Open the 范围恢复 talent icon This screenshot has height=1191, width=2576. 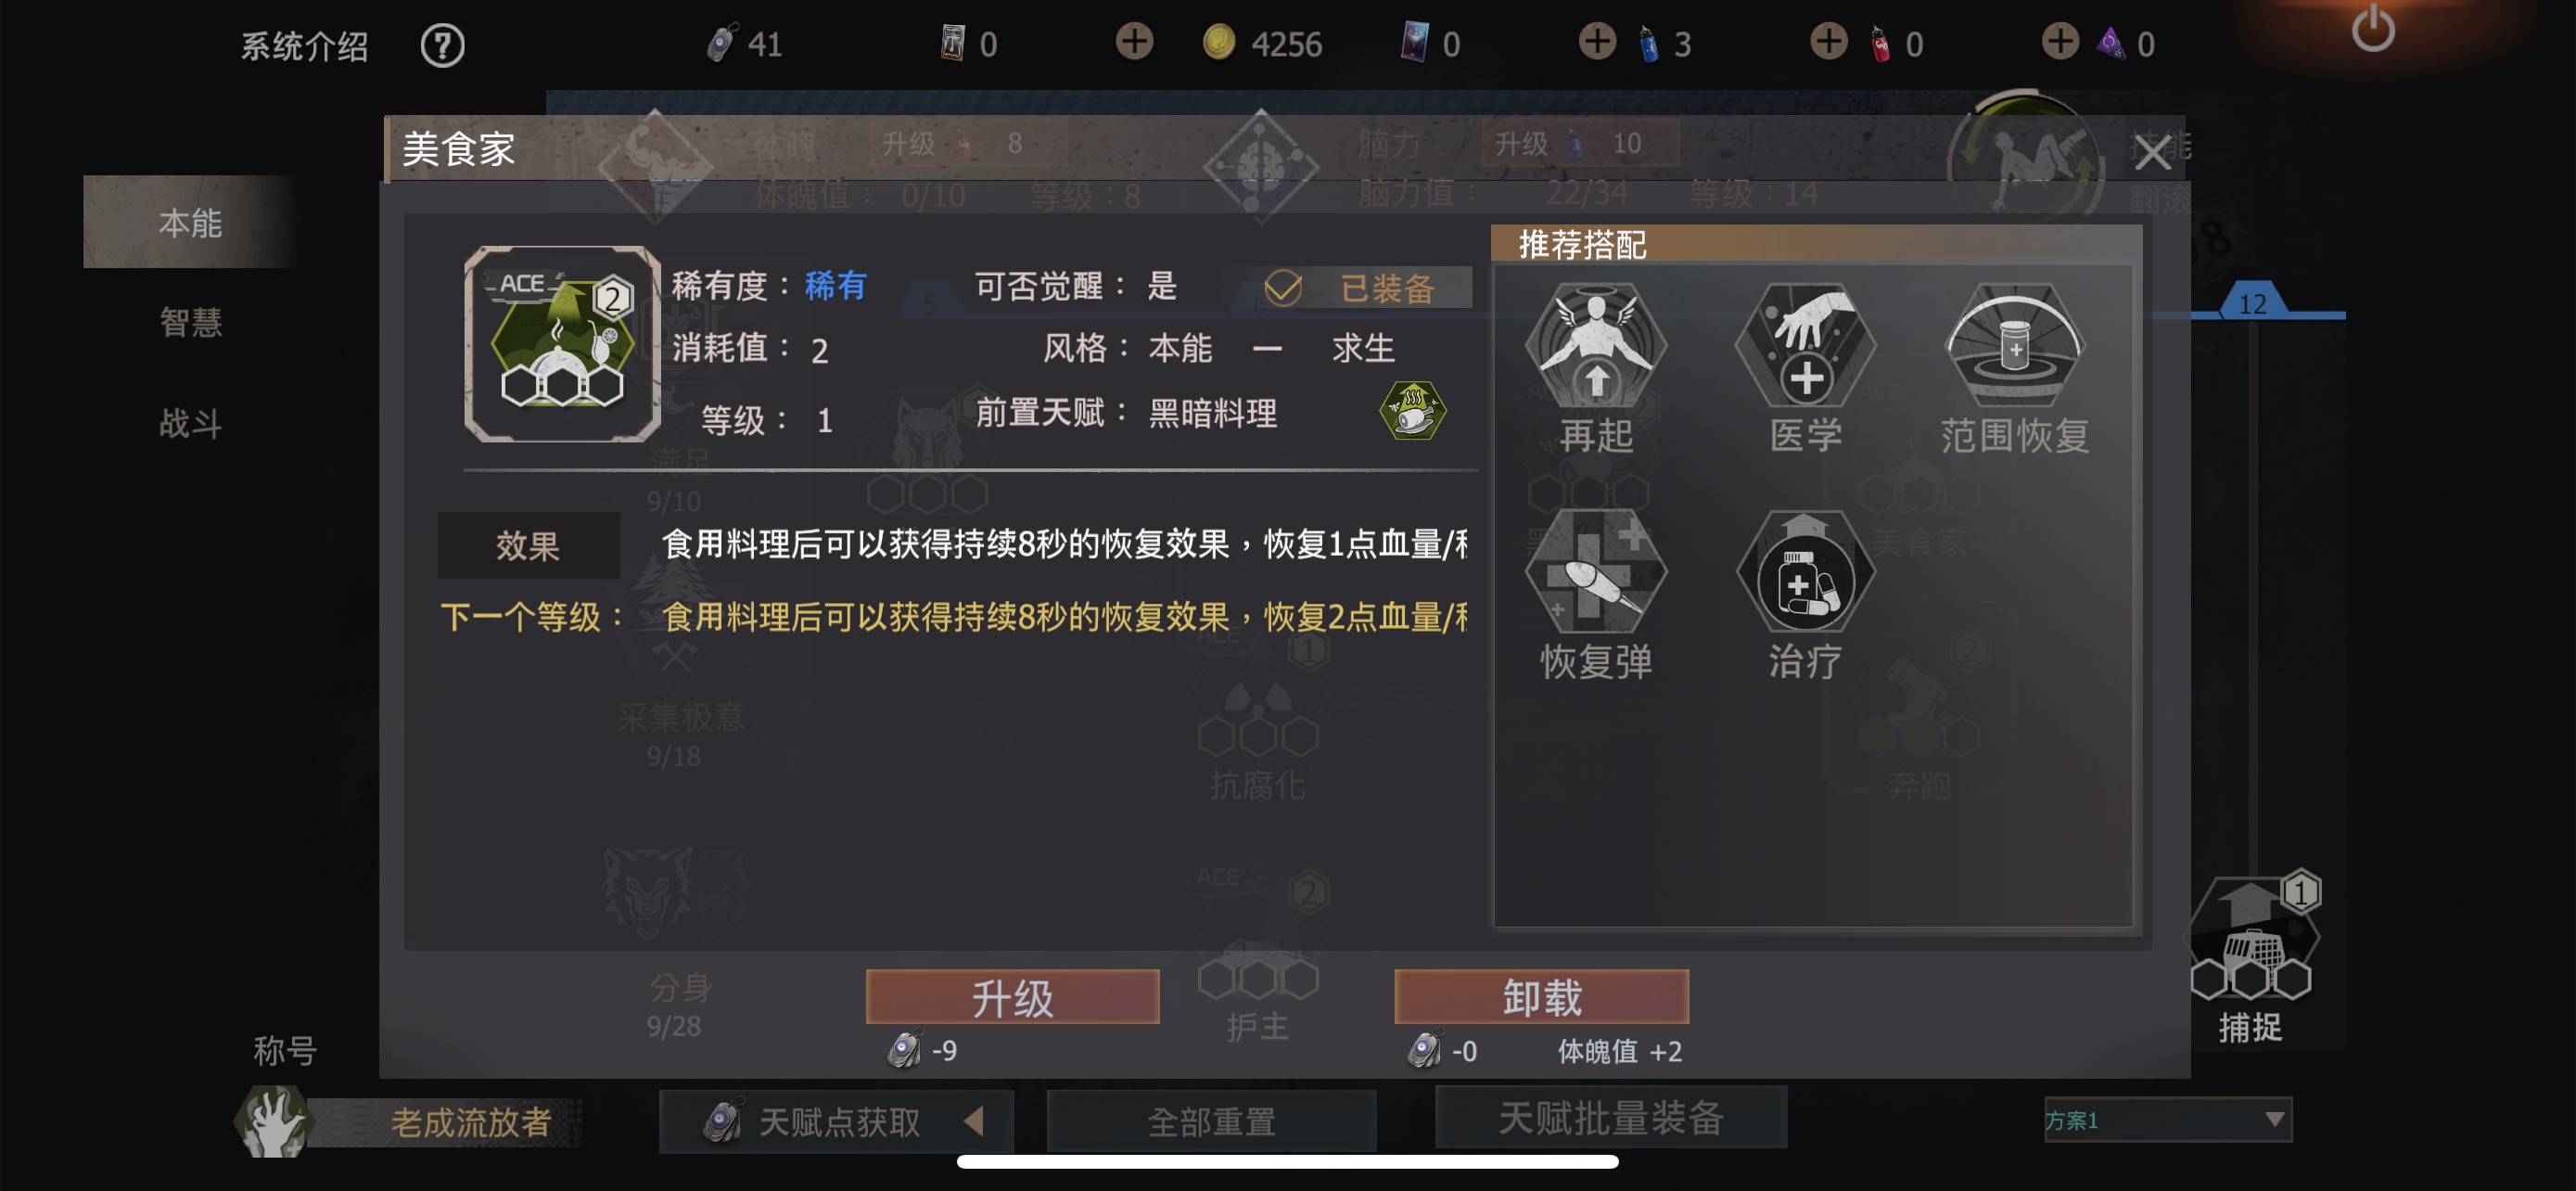pyautogui.click(x=2015, y=345)
